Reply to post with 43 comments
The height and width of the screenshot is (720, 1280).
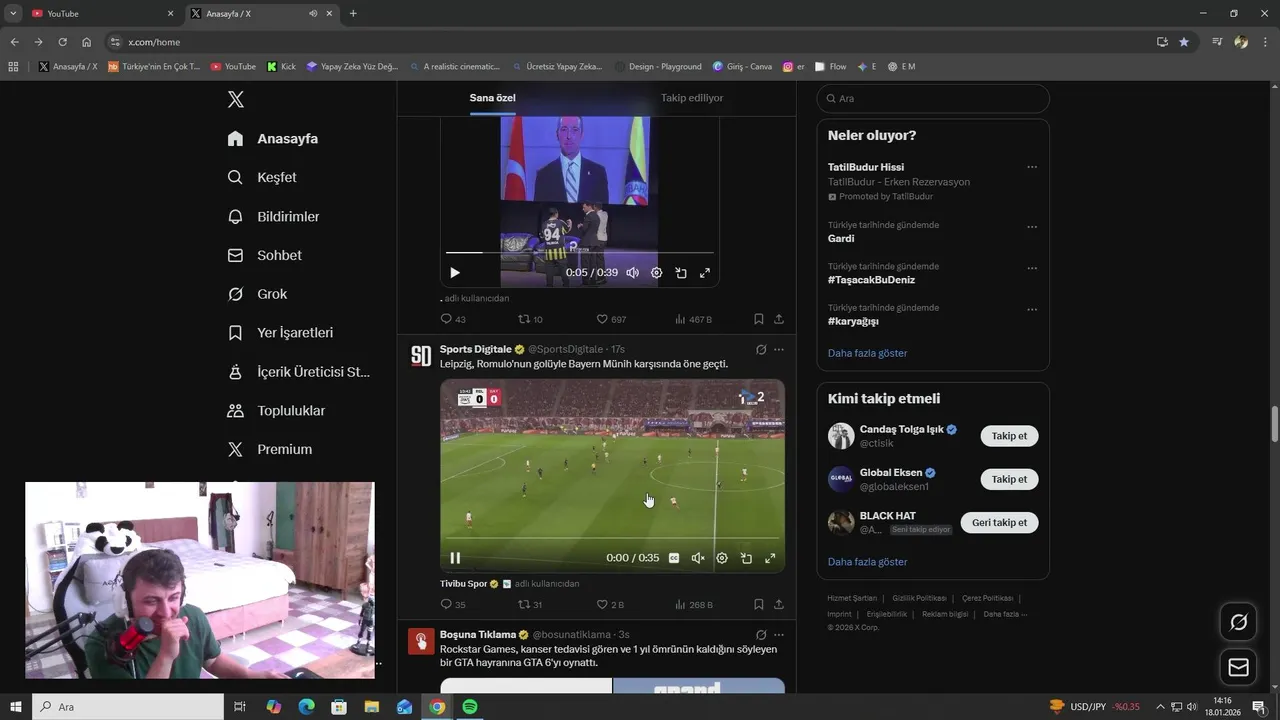coord(453,319)
